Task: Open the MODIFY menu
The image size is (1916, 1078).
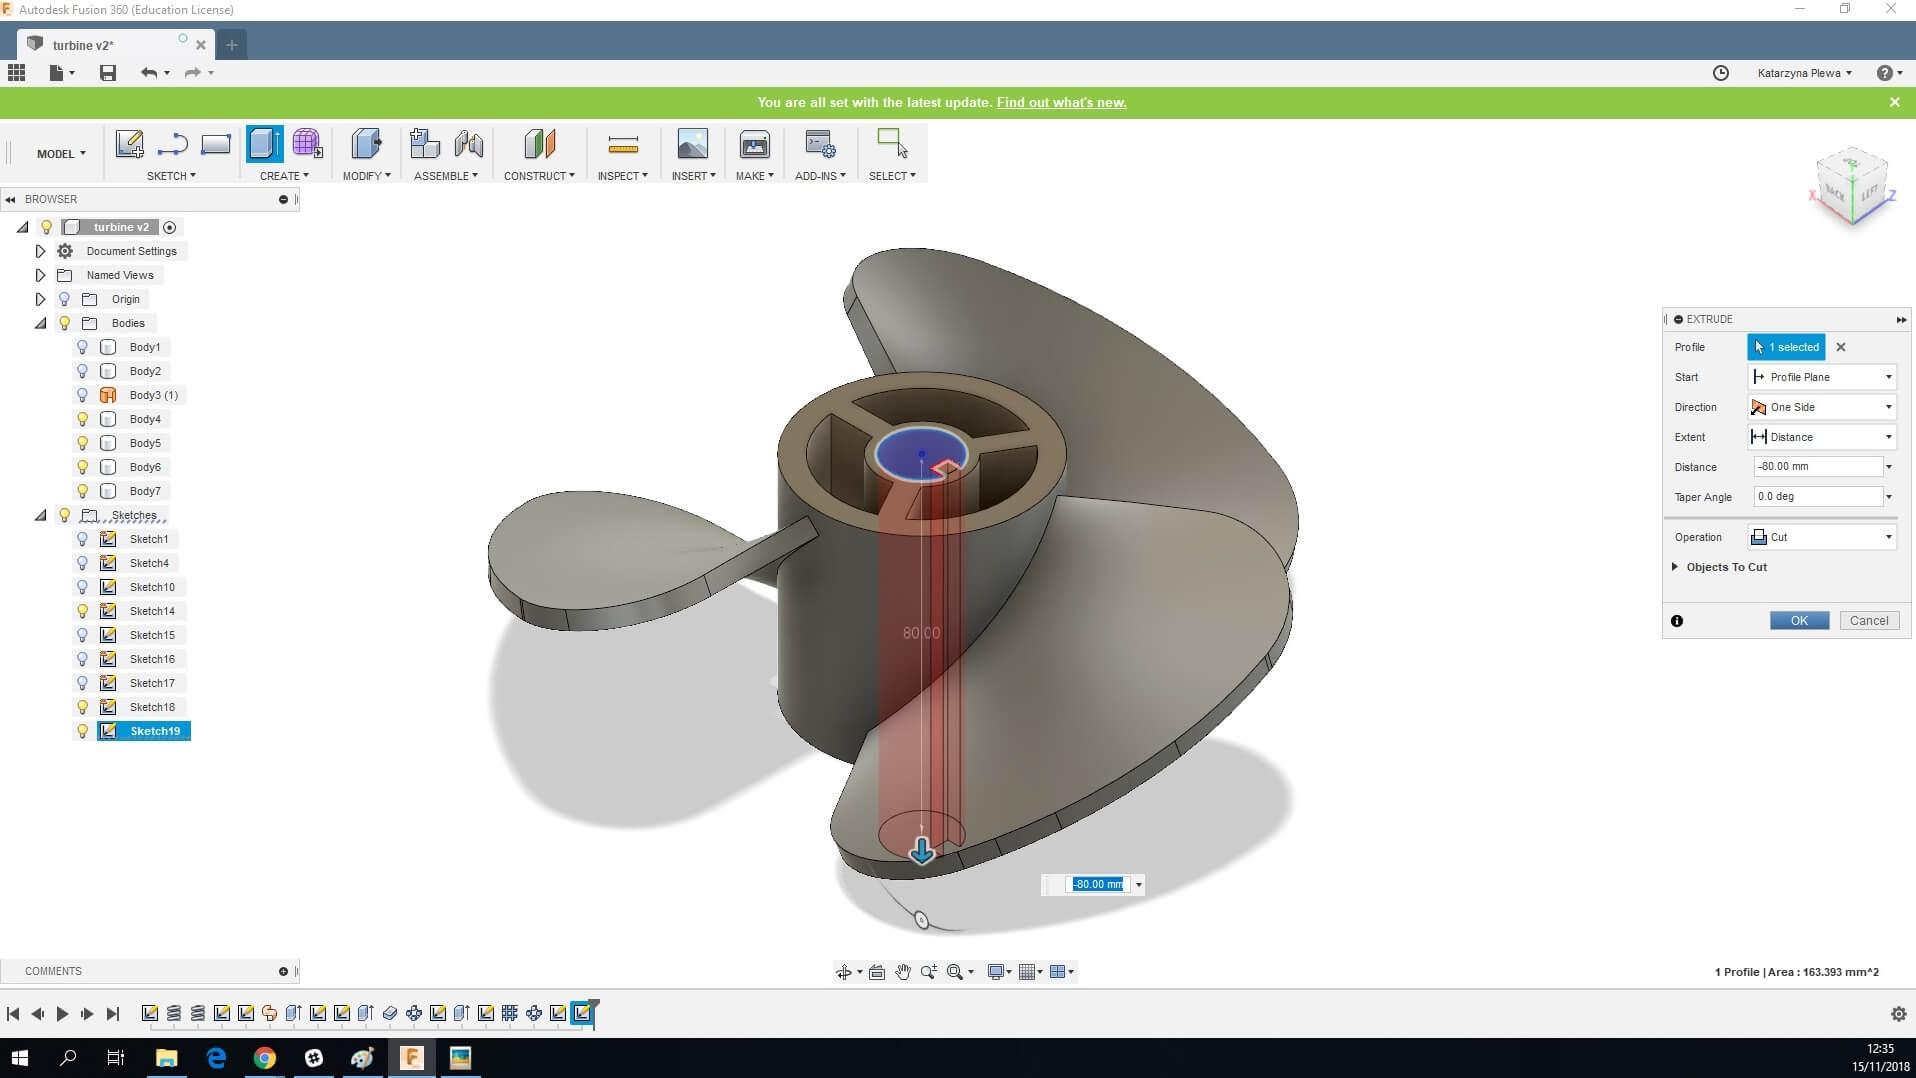Action: [x=366, y=176]
